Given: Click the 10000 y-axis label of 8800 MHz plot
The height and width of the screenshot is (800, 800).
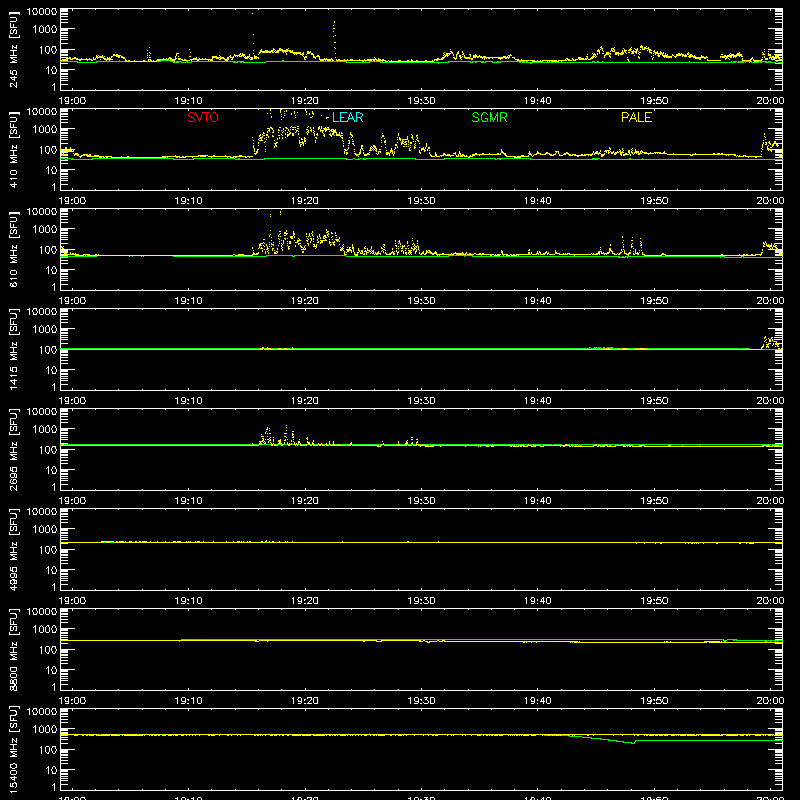Looking at the screenshot, I should coord(42,612).
